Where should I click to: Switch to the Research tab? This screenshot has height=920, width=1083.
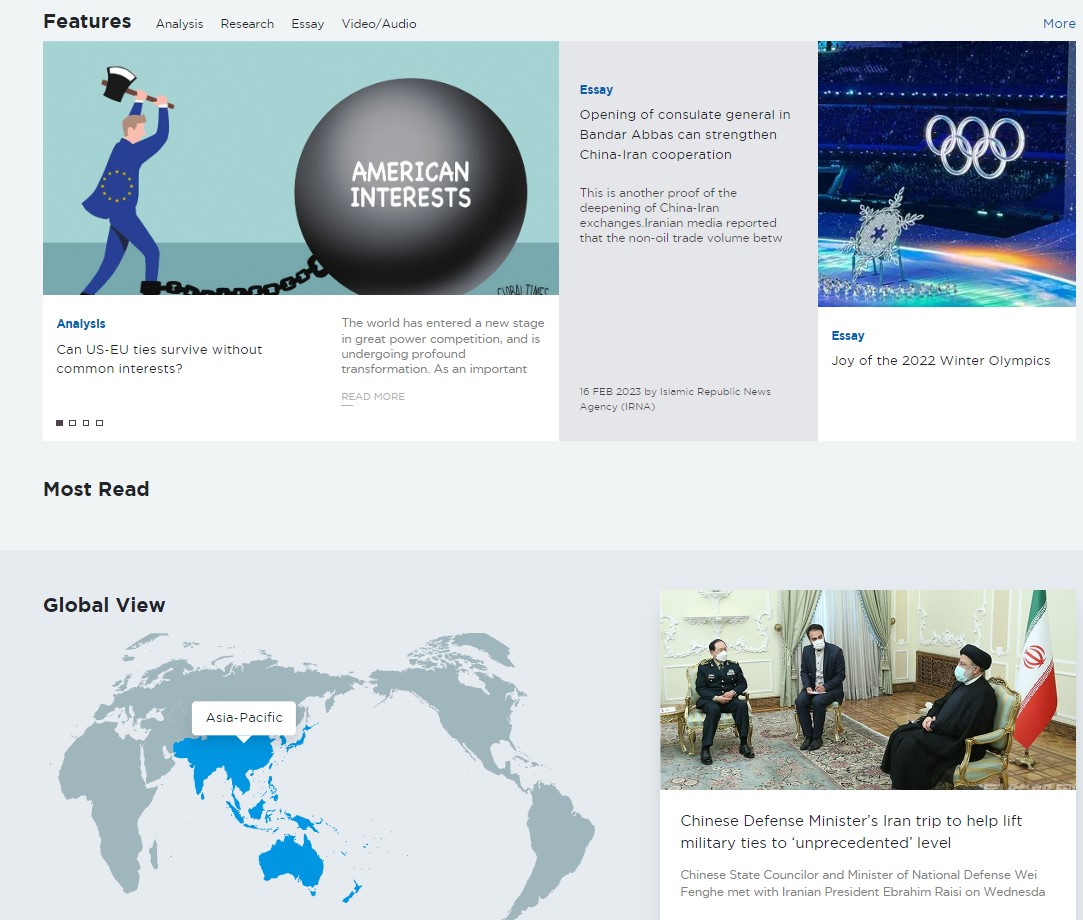247,23
